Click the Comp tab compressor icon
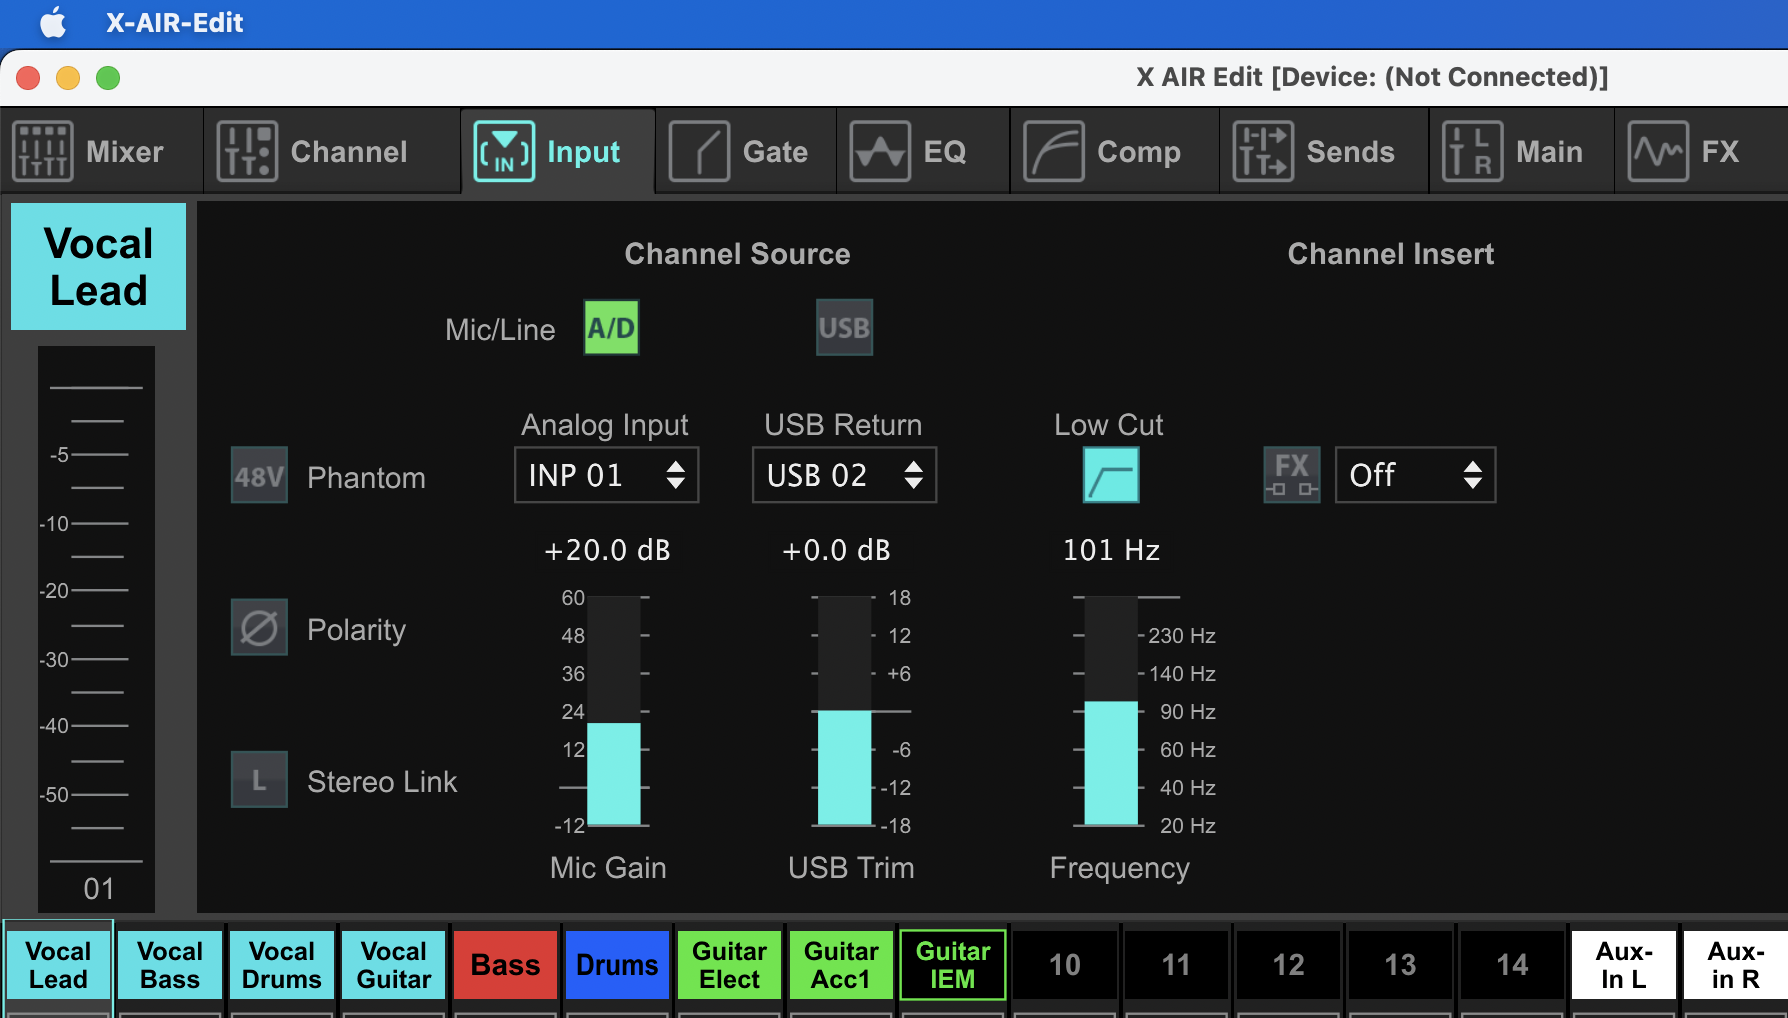 (x=1054, y=151)
